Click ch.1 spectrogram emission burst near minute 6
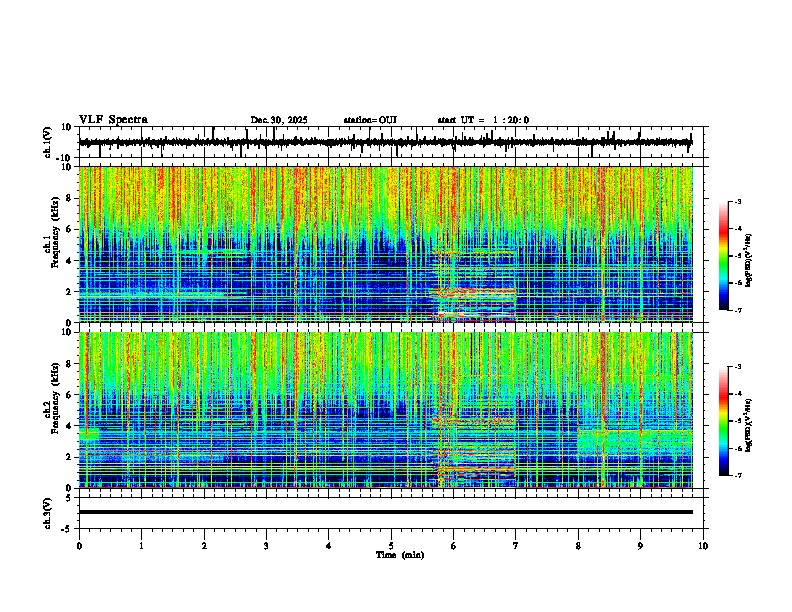Viewport: 792px width, 612px height. (x=475, y=286)
